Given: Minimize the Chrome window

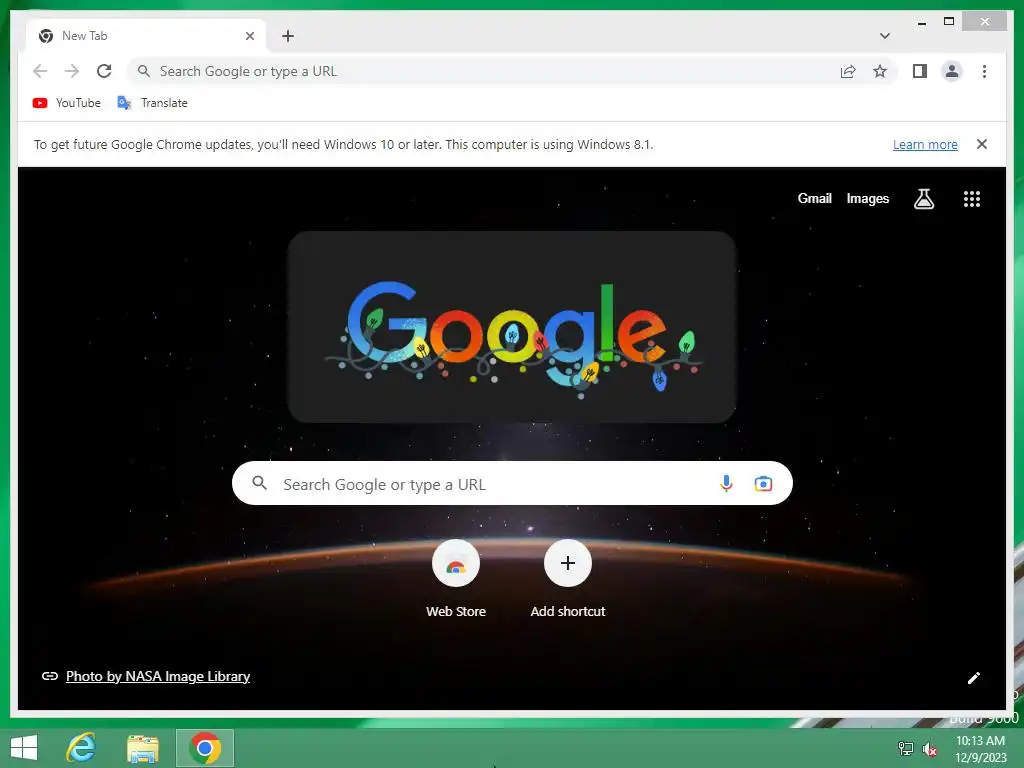Looking at the screenshot, I should click(x=921, y=22).
